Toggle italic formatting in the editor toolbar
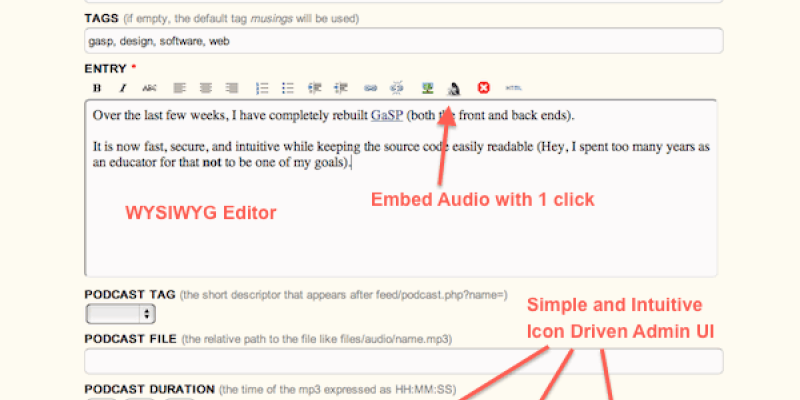This screenshot has height=400, width=800. pyautogui.click(x=122, y=88)
